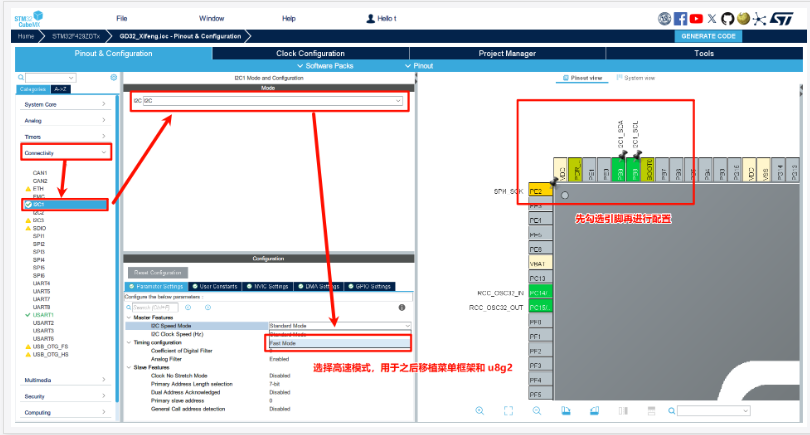Screen dimensions: 810x435
Task: Click the parameter info icon
Action: coord(401,307)
